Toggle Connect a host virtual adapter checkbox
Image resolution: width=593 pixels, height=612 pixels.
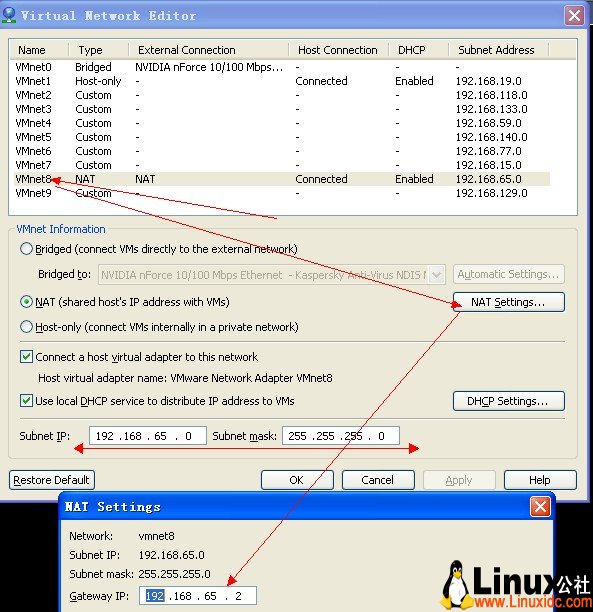tap(26, 356)
